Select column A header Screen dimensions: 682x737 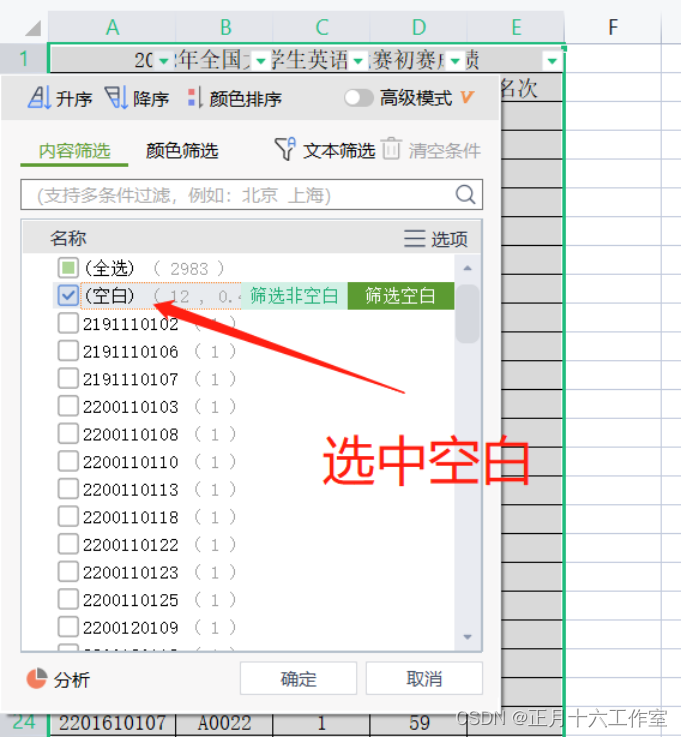click(x=112, y=27)
